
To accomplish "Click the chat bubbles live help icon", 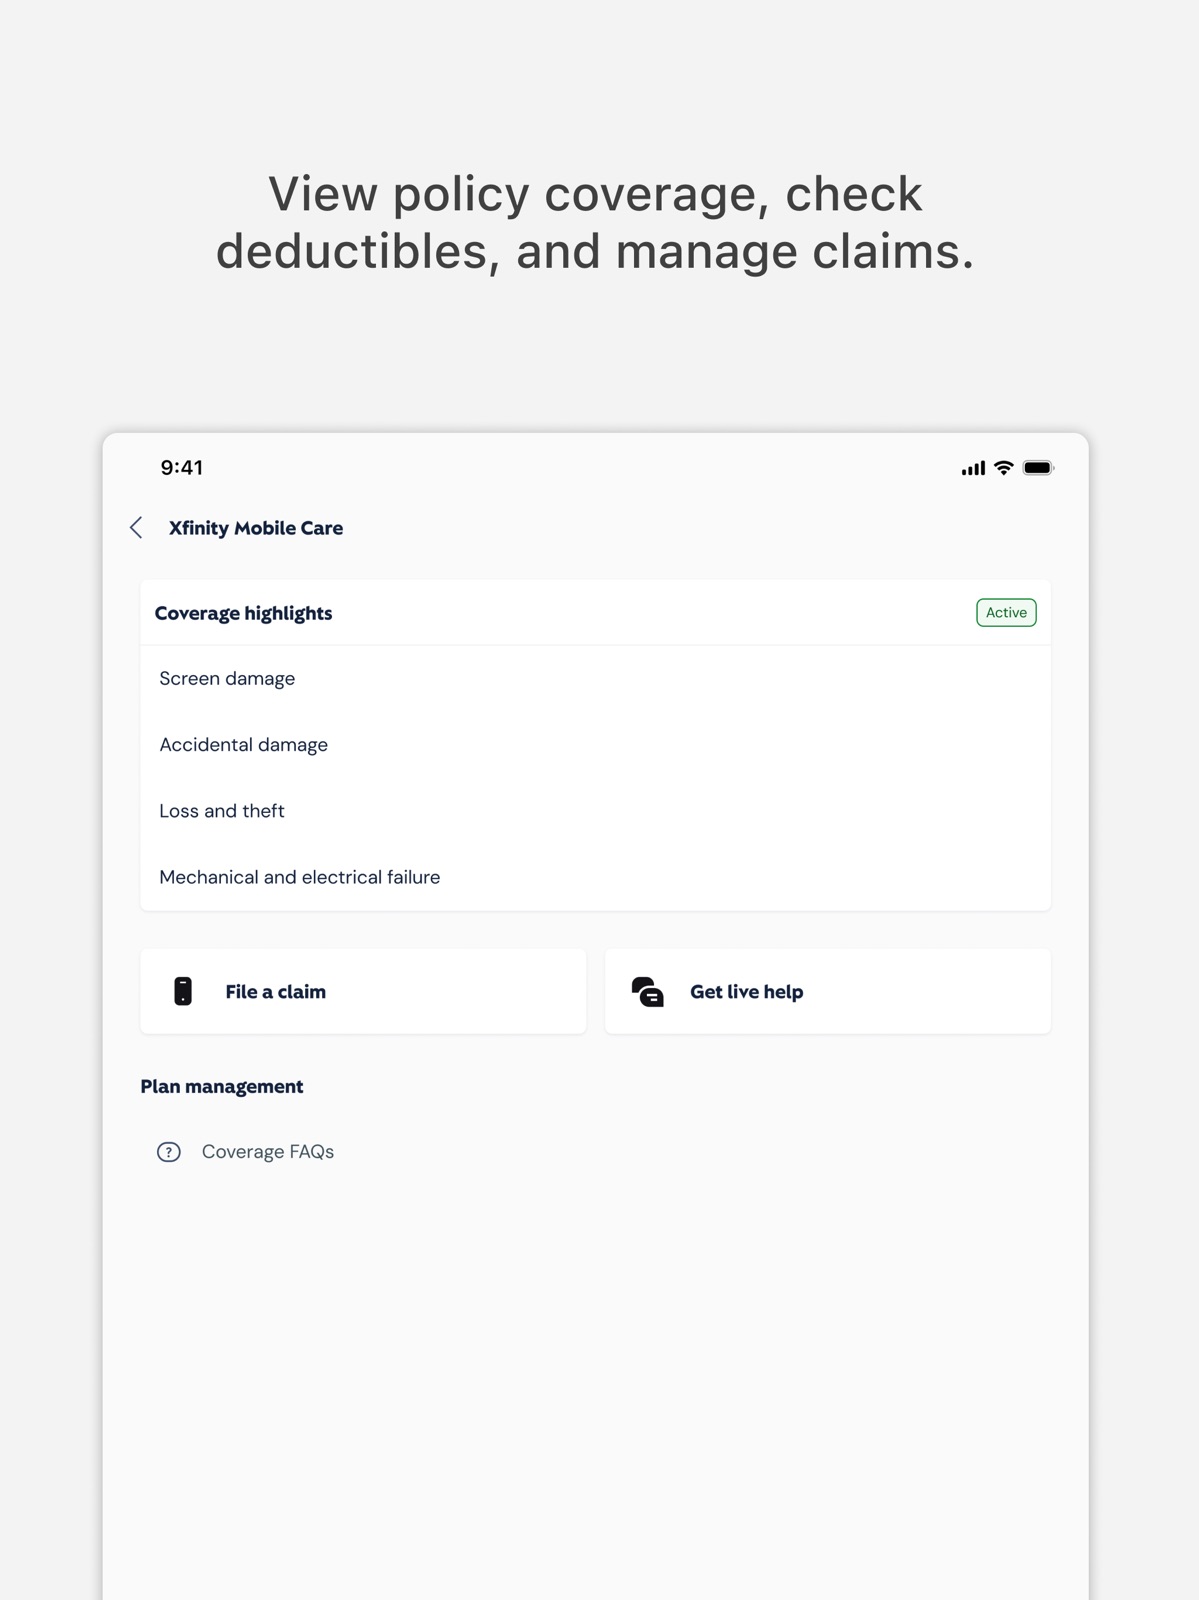I will [648, 991].
